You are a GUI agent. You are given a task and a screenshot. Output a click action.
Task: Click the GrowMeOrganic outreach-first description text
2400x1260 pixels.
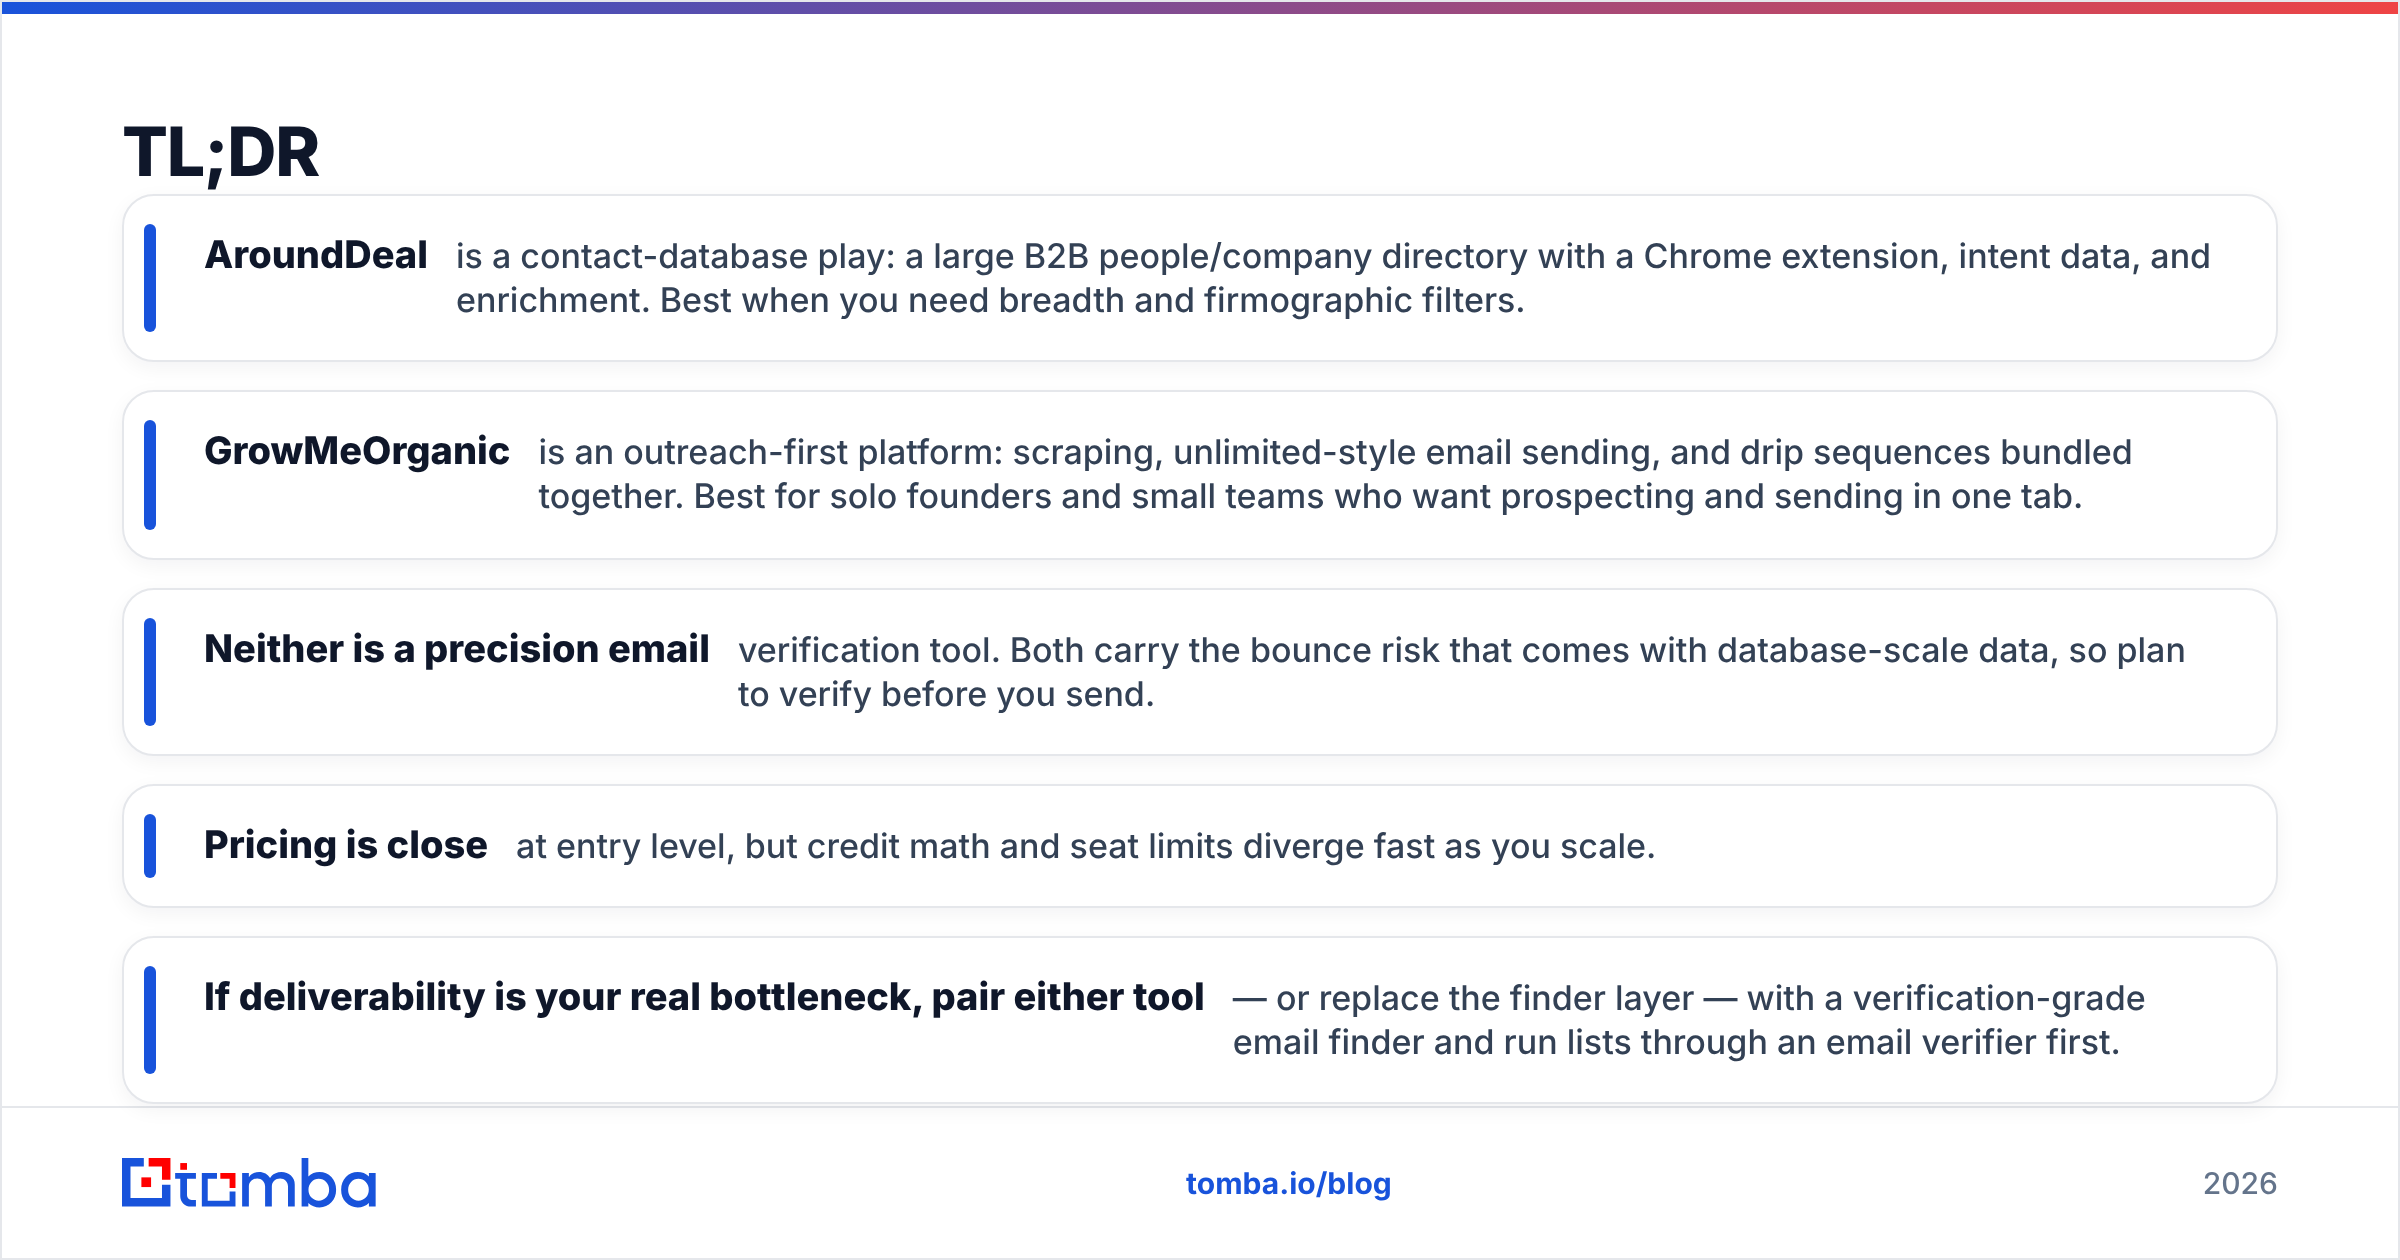[1335, 474]
